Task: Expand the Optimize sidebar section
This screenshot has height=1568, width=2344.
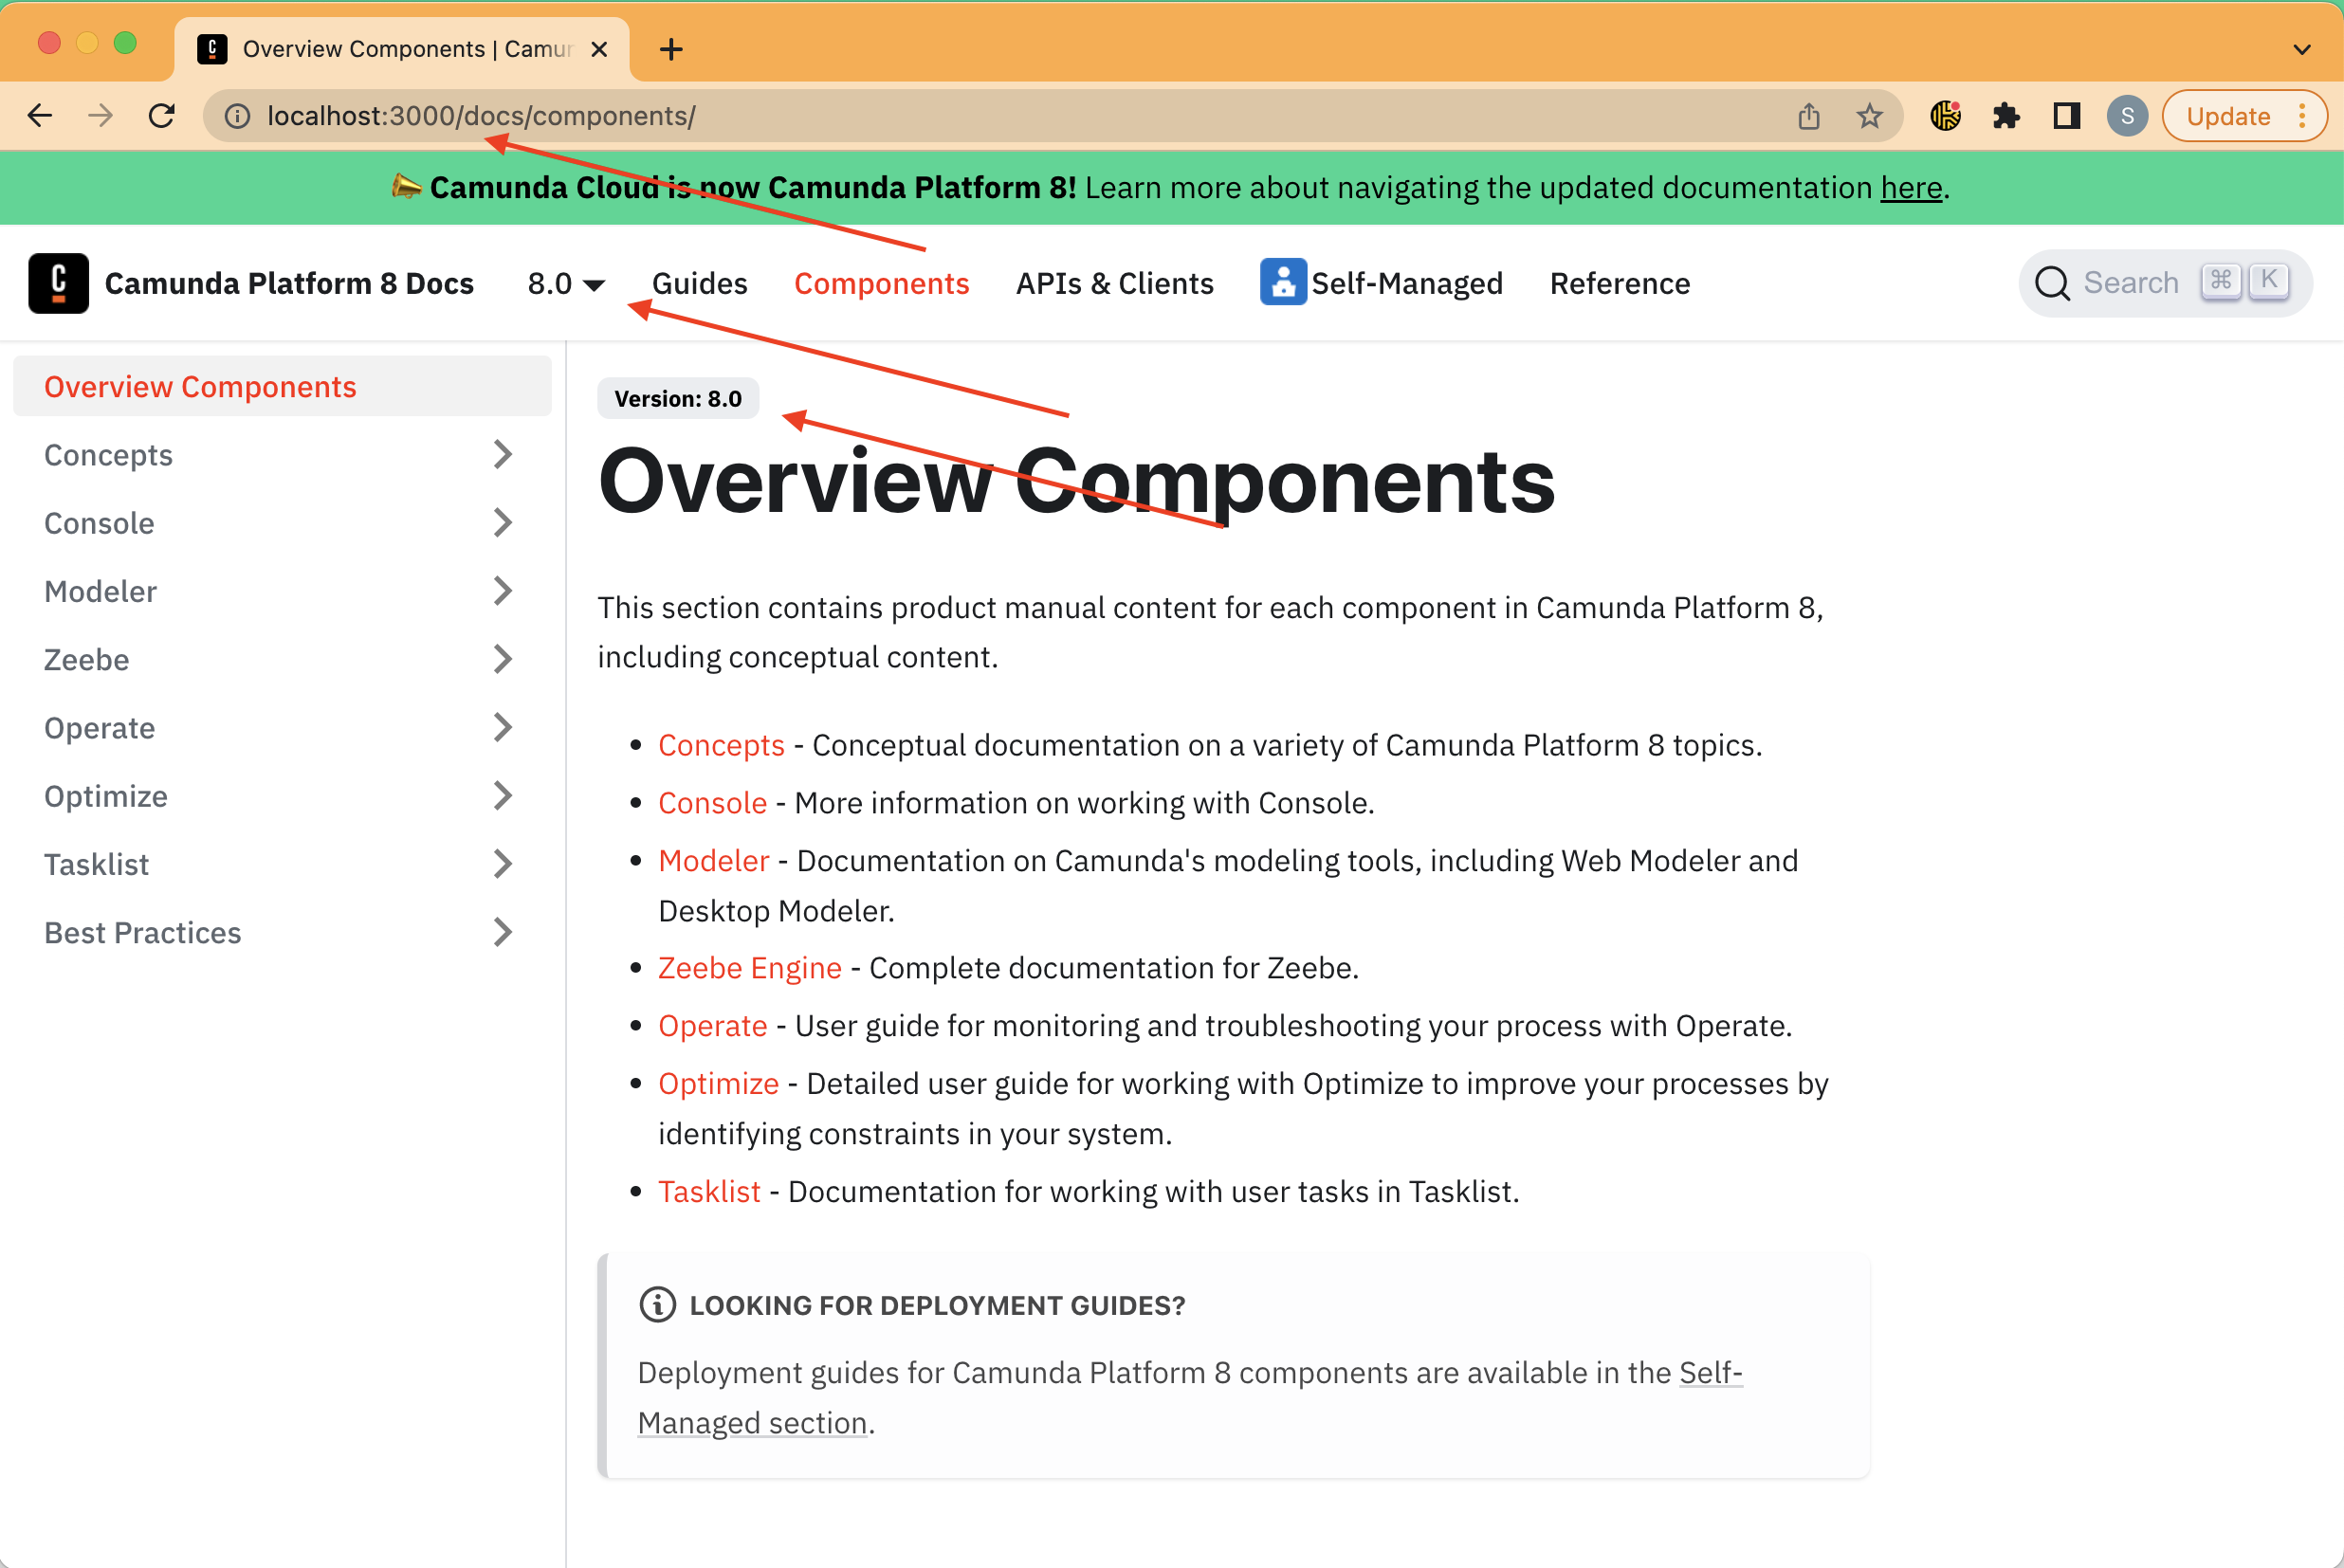Action: coord(502,796)
